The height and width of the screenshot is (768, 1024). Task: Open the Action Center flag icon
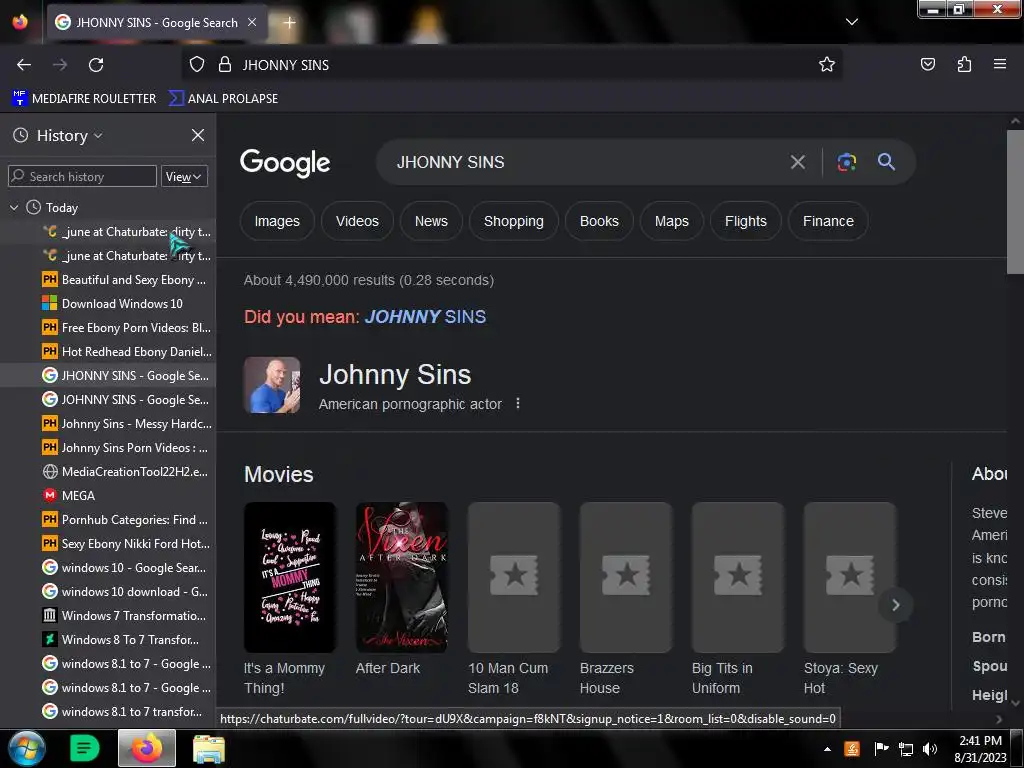click(x=881, y=749)
